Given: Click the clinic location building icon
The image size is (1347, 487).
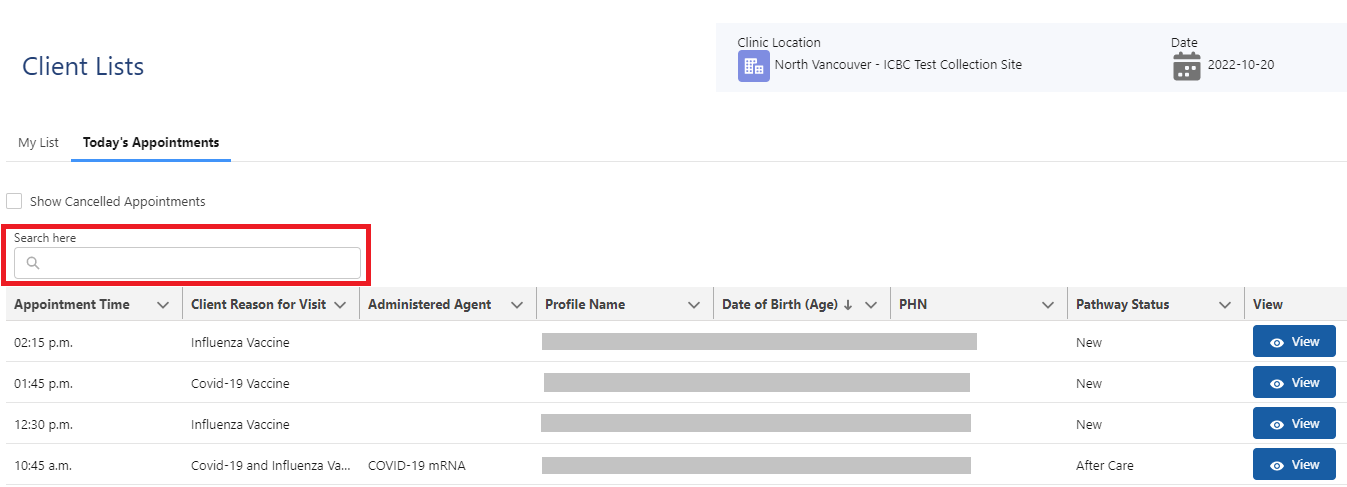Looking at the screenshot, I should (x=753, y=66).
